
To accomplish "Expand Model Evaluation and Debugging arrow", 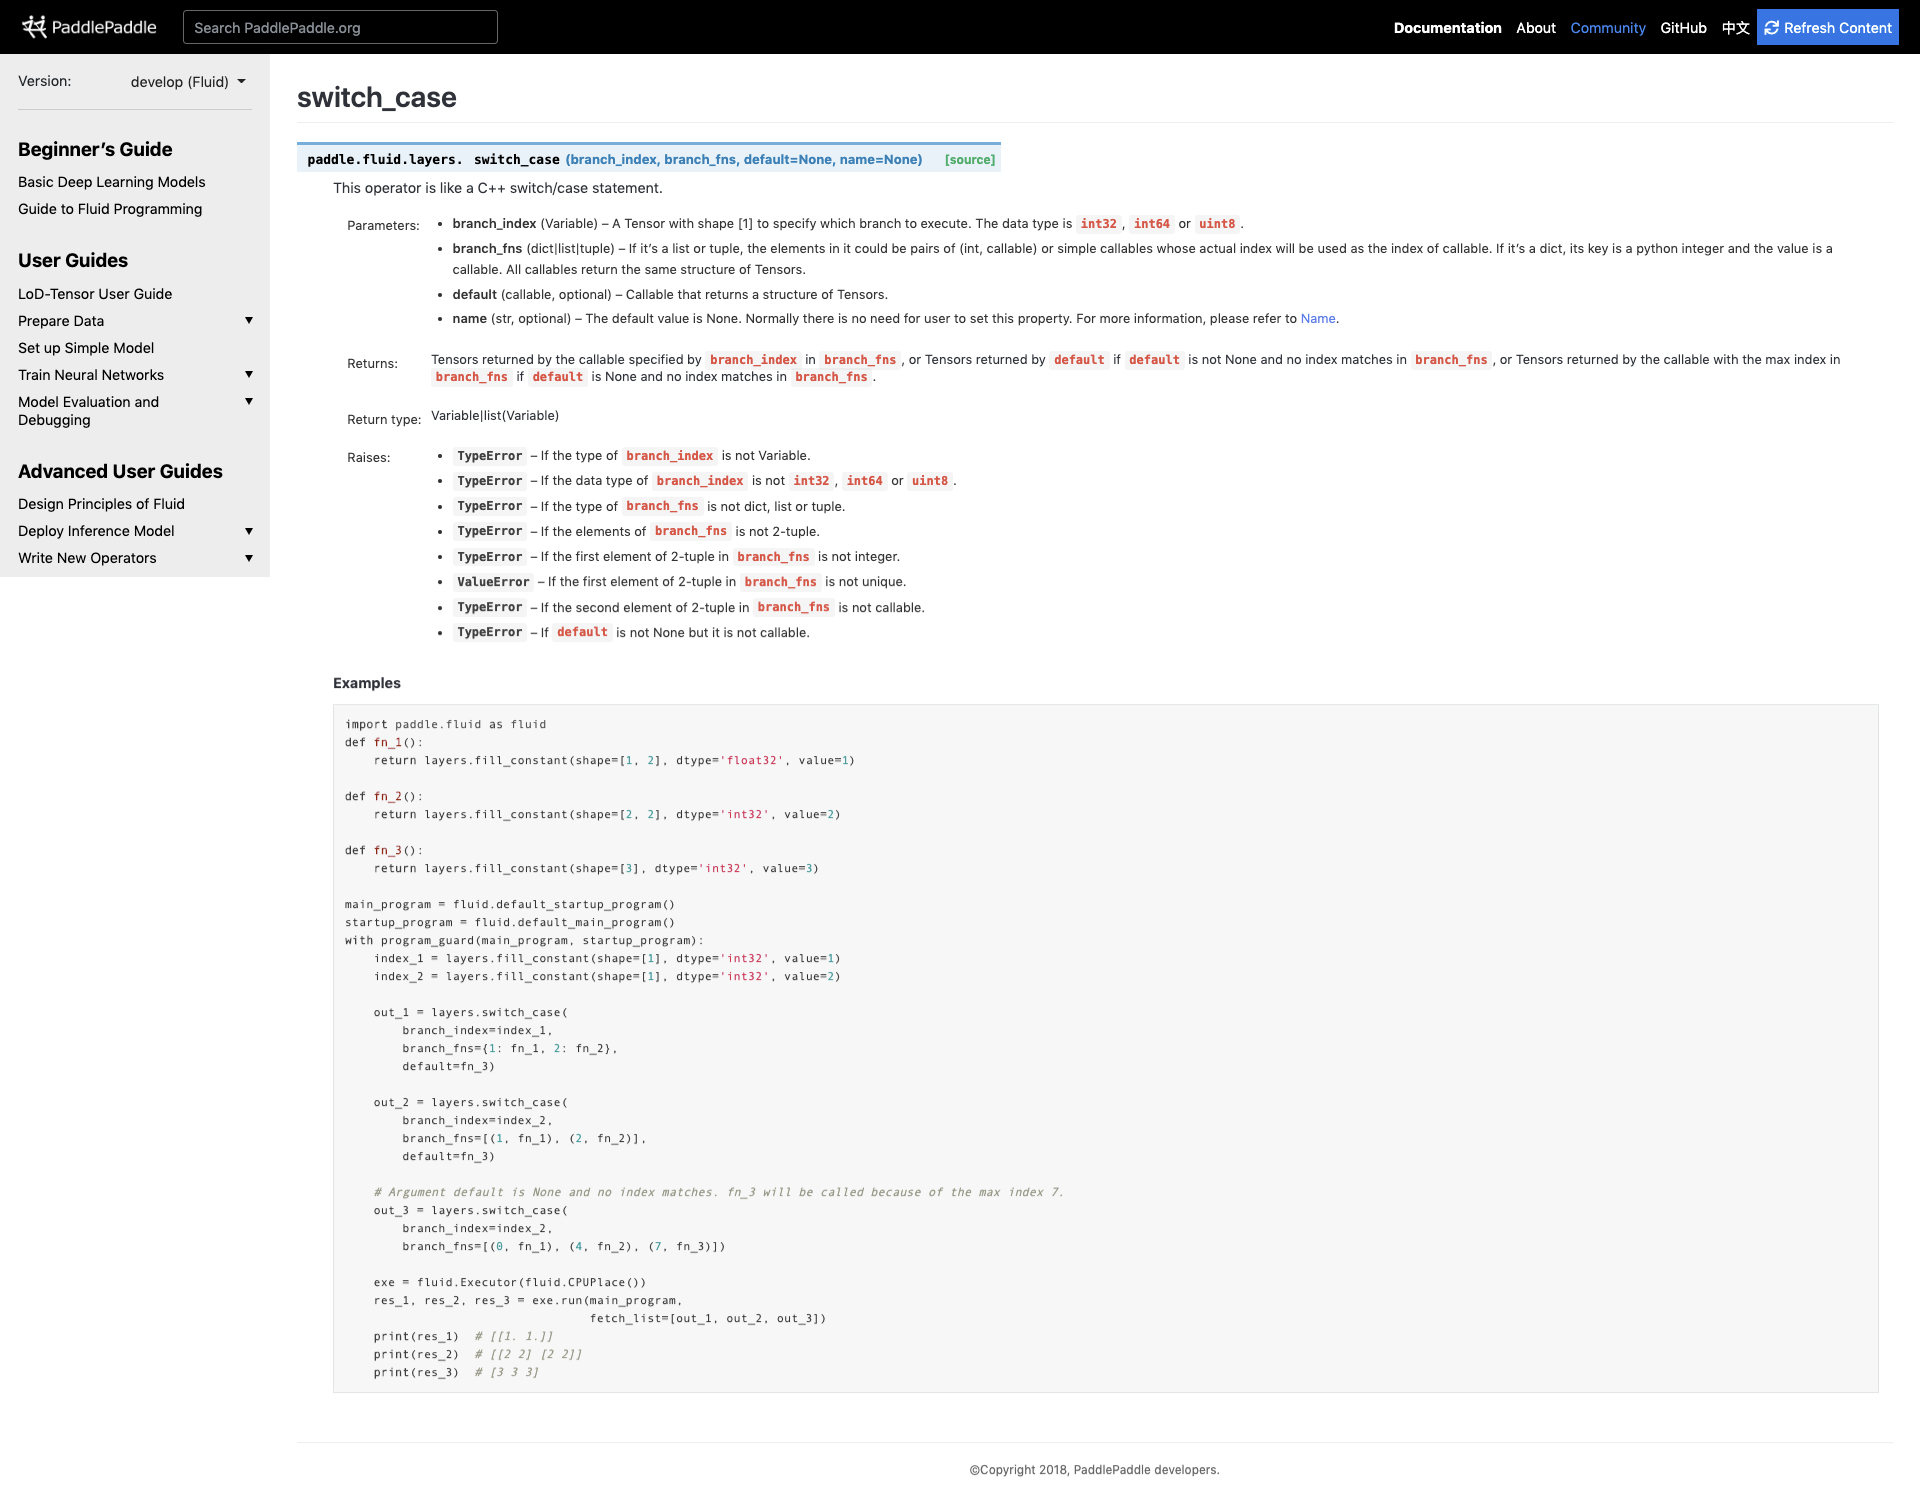I will coord(249,401).
